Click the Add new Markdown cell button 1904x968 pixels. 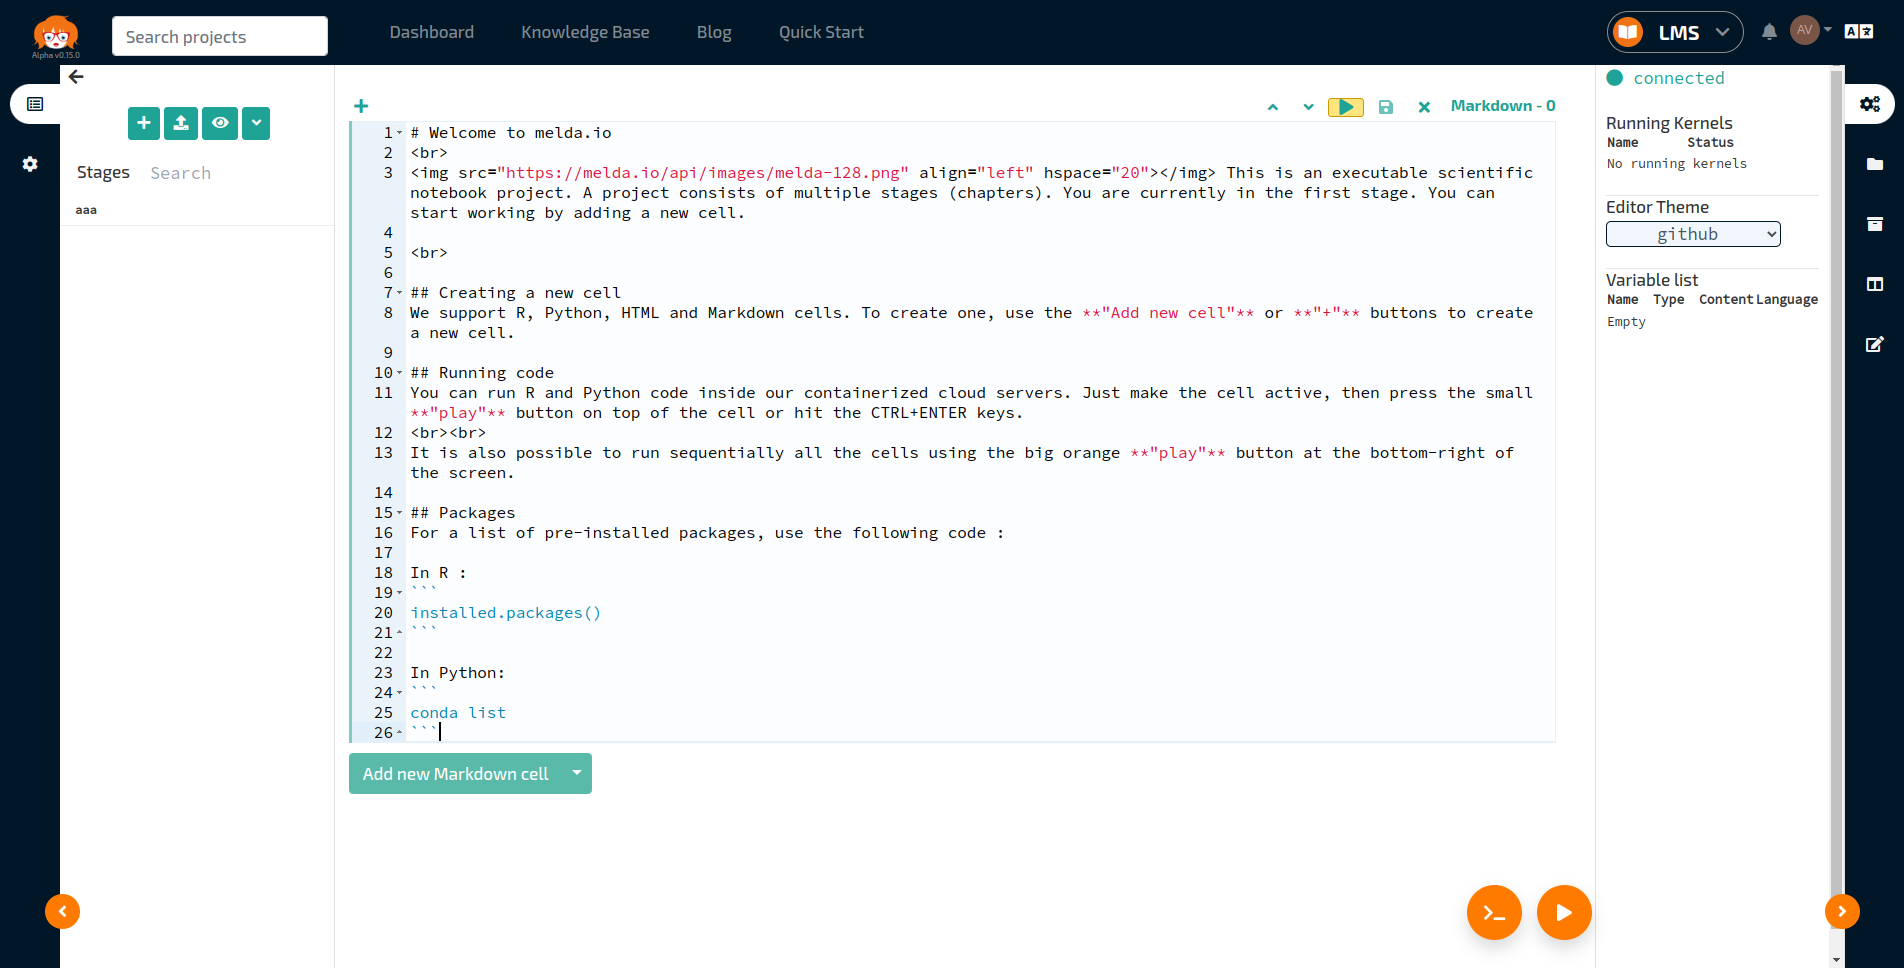[455, 774]
